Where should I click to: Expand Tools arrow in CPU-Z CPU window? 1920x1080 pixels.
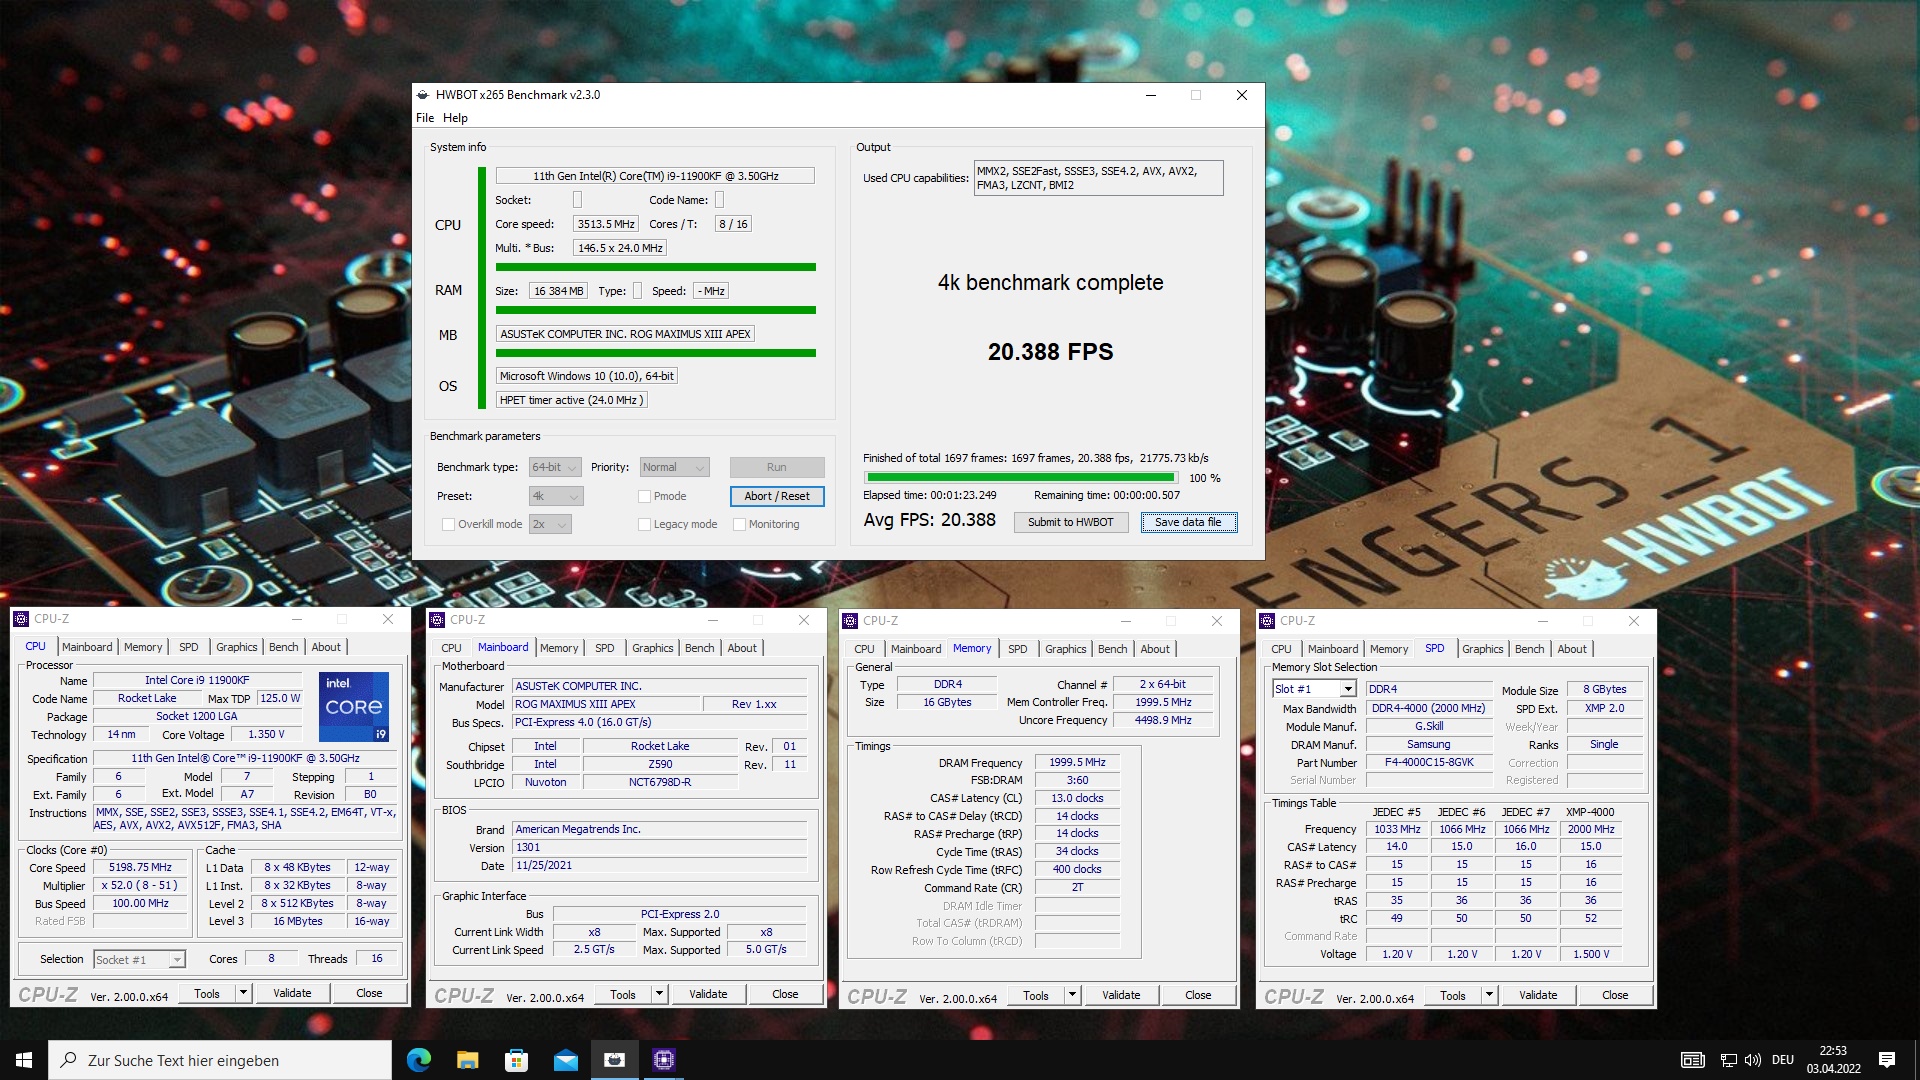pyautogui.click(x=243, y=993)
